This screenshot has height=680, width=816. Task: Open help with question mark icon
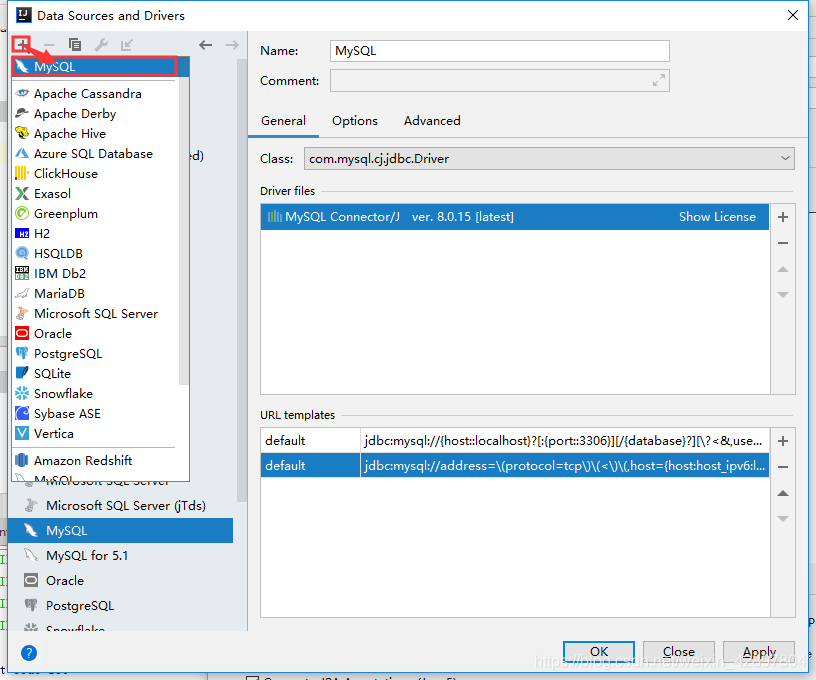[29, 653]
